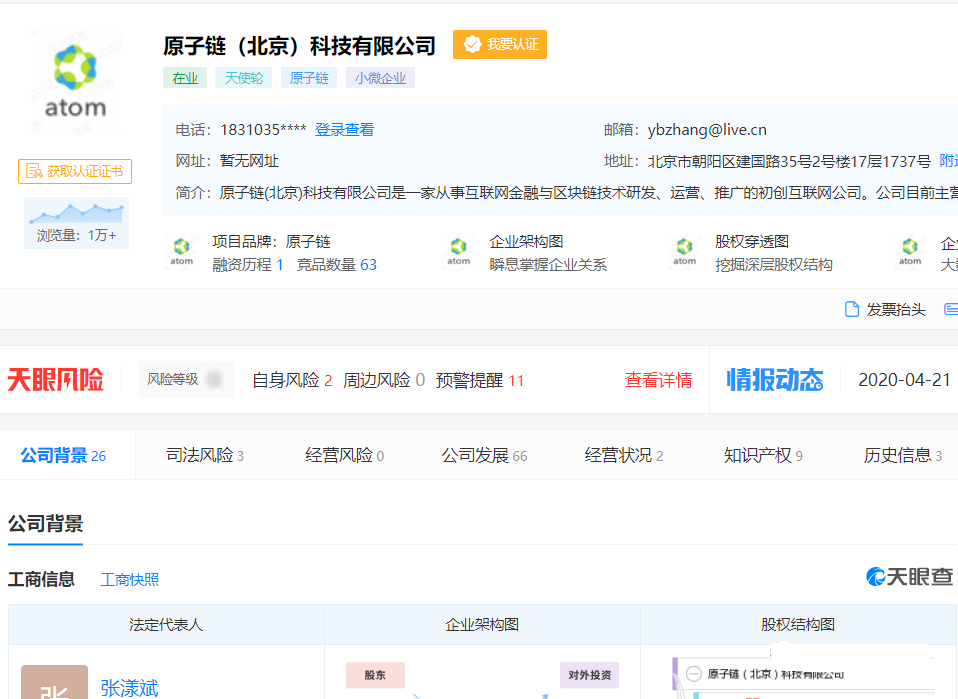Click the 获取认证证书 button
This screenshot has height=699, width=958.
[x=75, y=171]
